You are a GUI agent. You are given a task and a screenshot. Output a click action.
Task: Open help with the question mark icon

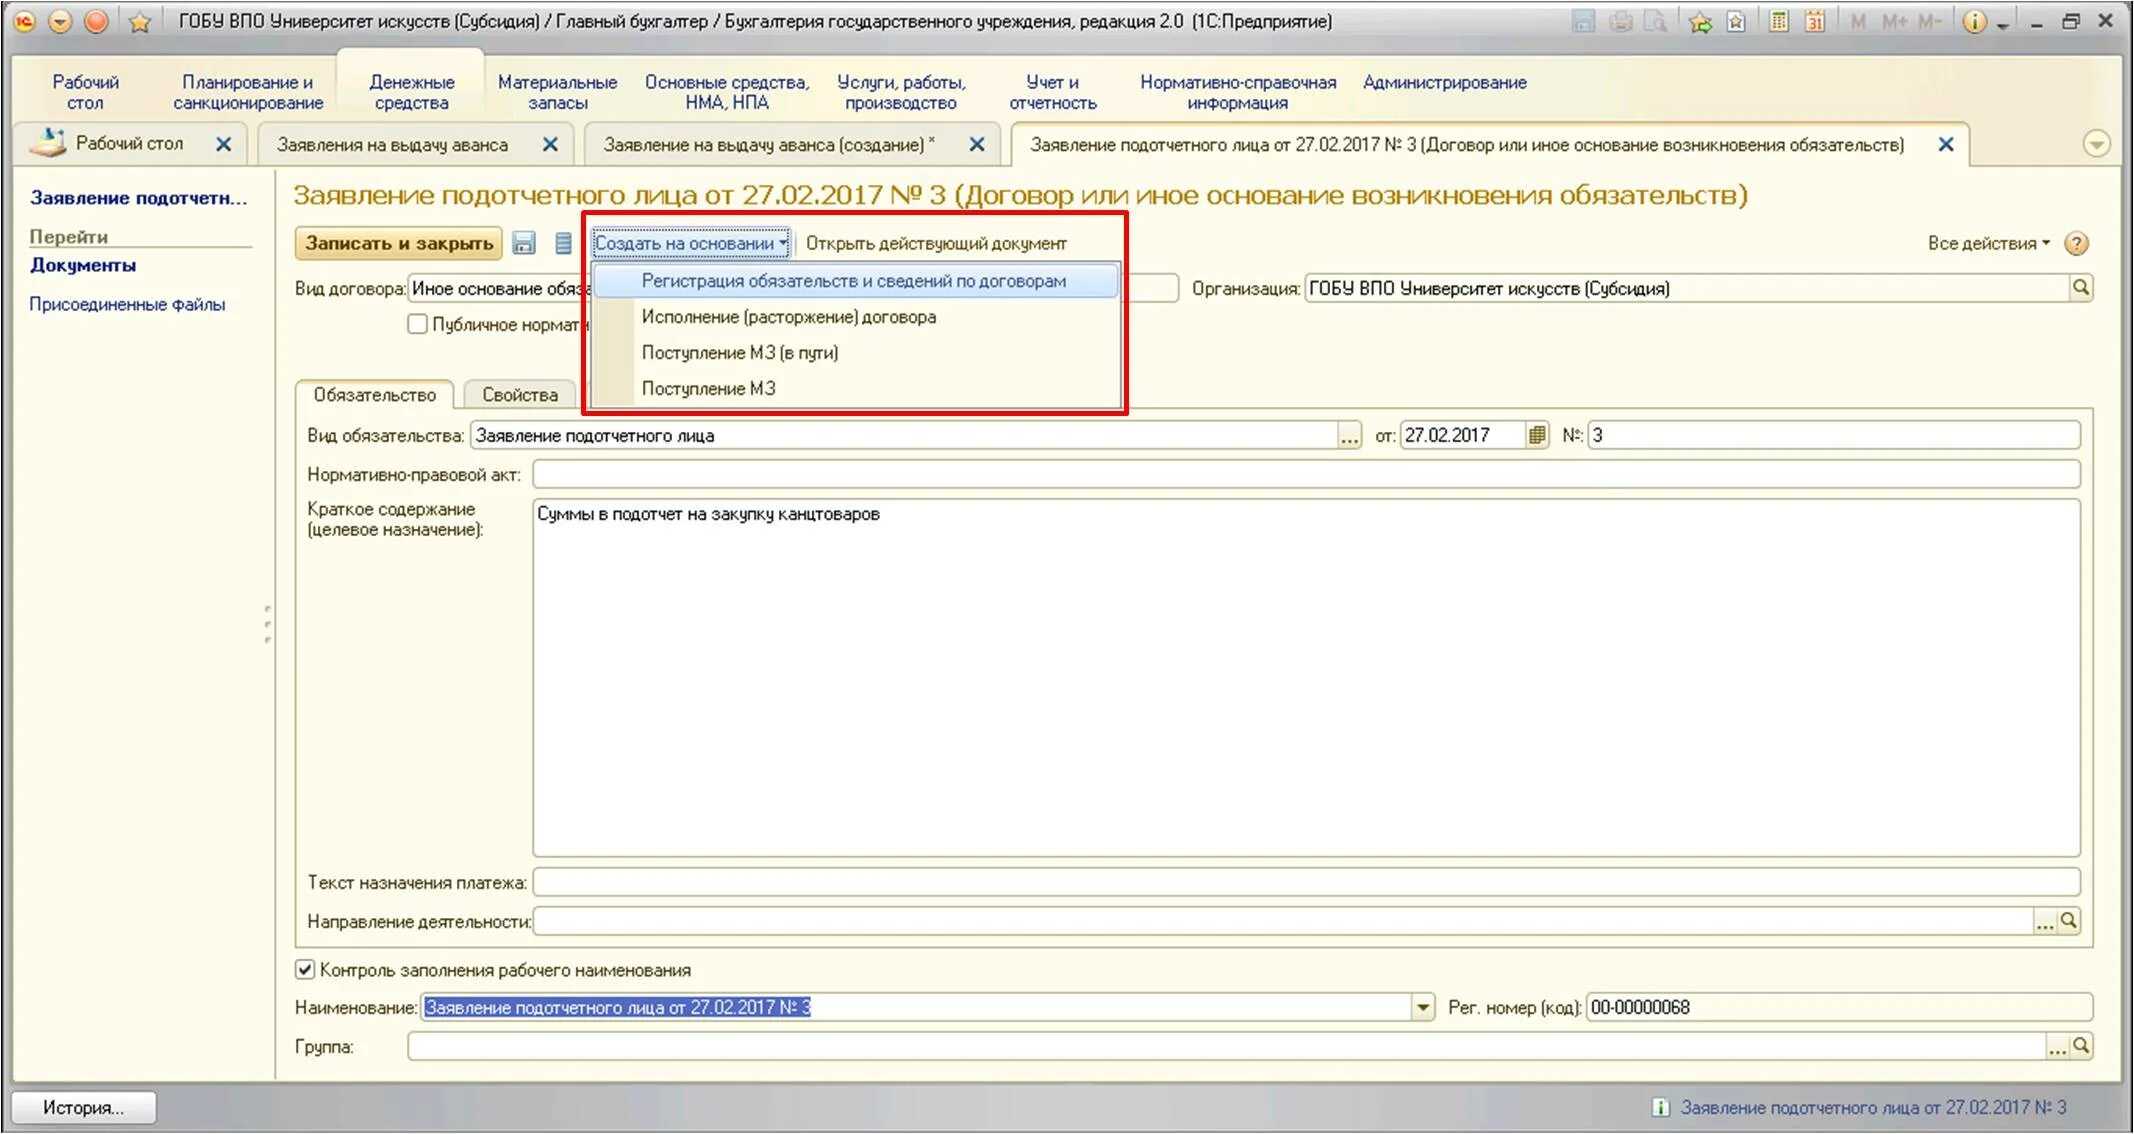pos(2077,243)
